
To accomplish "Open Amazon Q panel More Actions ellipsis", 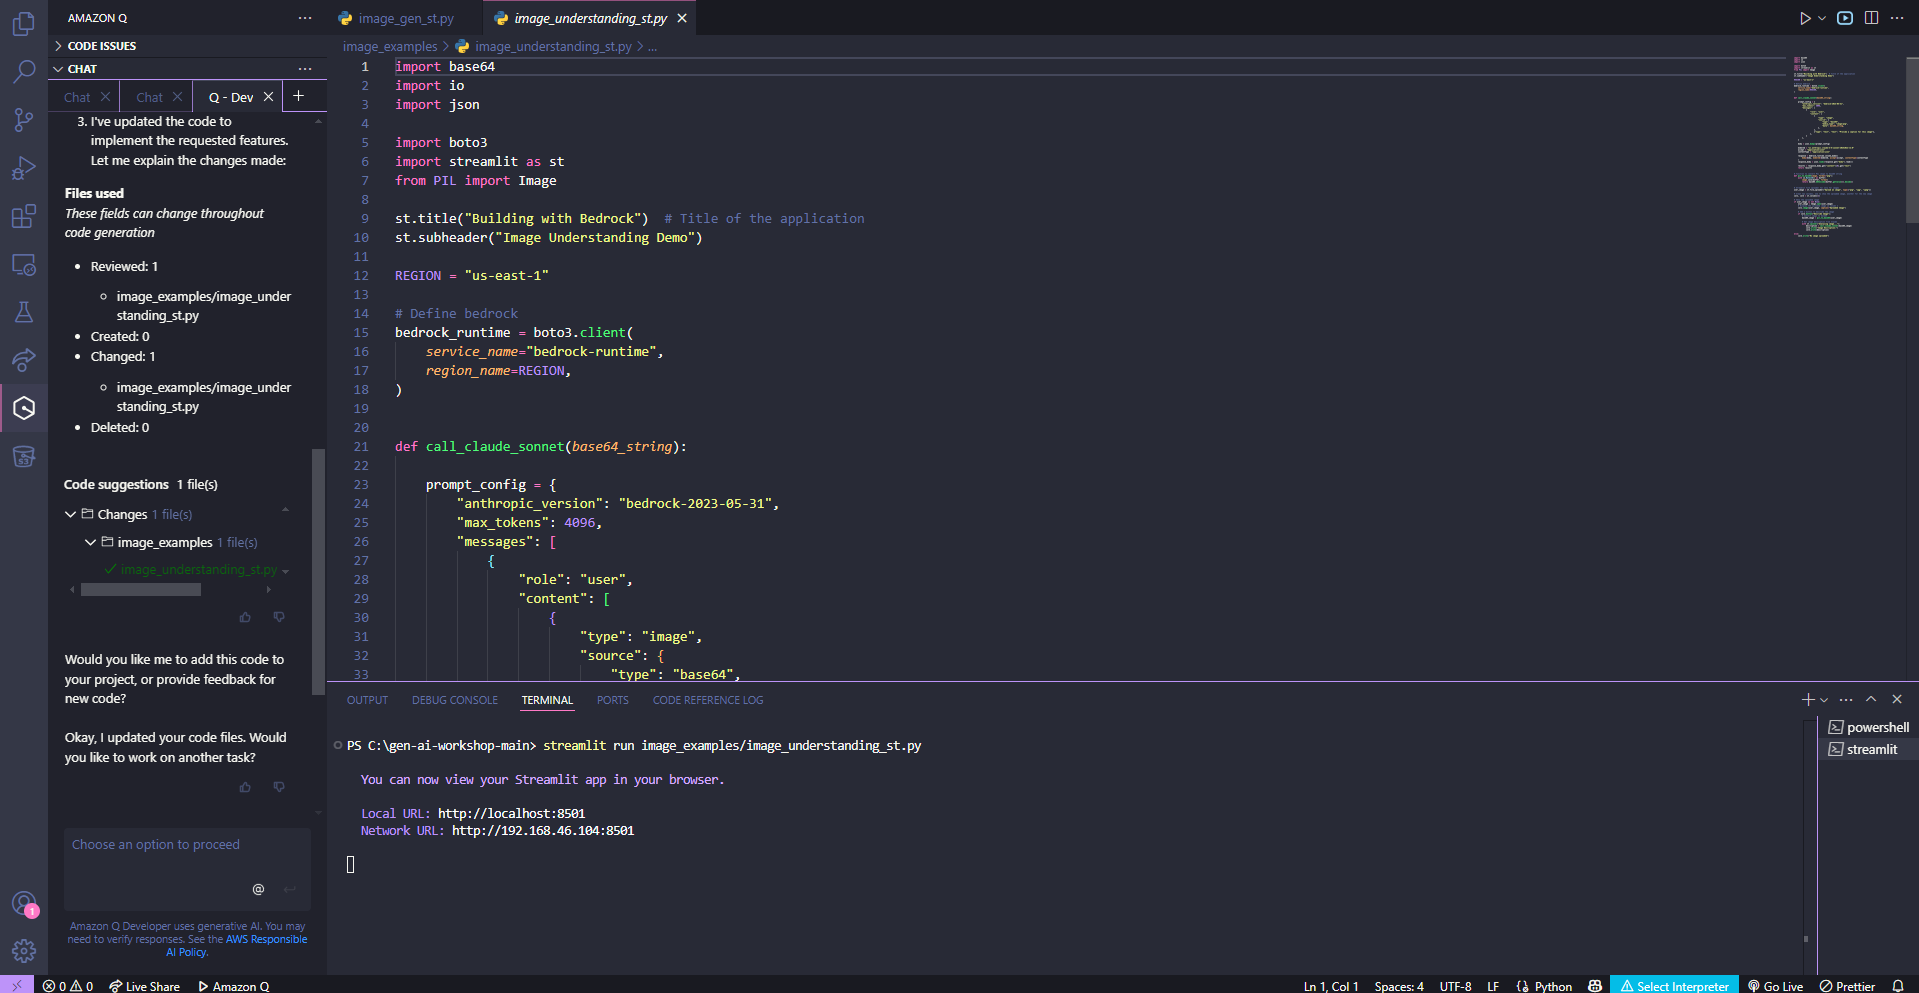I will (x=305, y=18).
